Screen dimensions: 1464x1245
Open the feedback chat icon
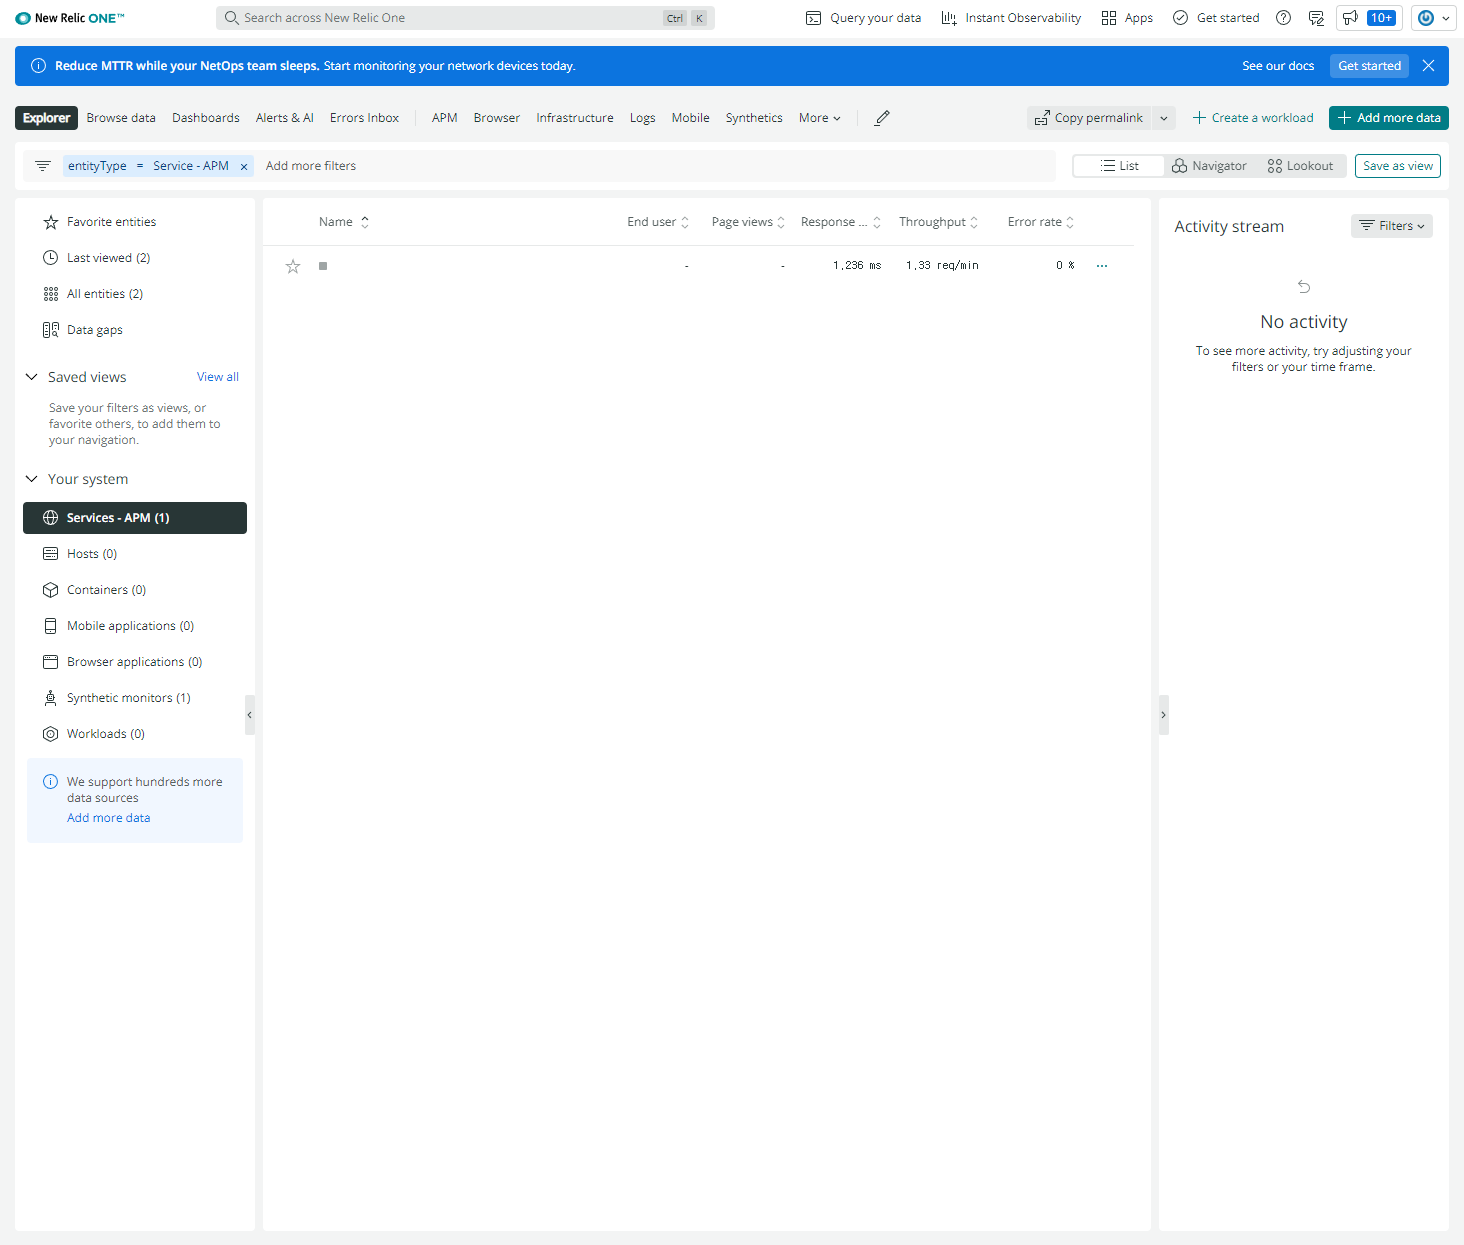pos(1316,18)
